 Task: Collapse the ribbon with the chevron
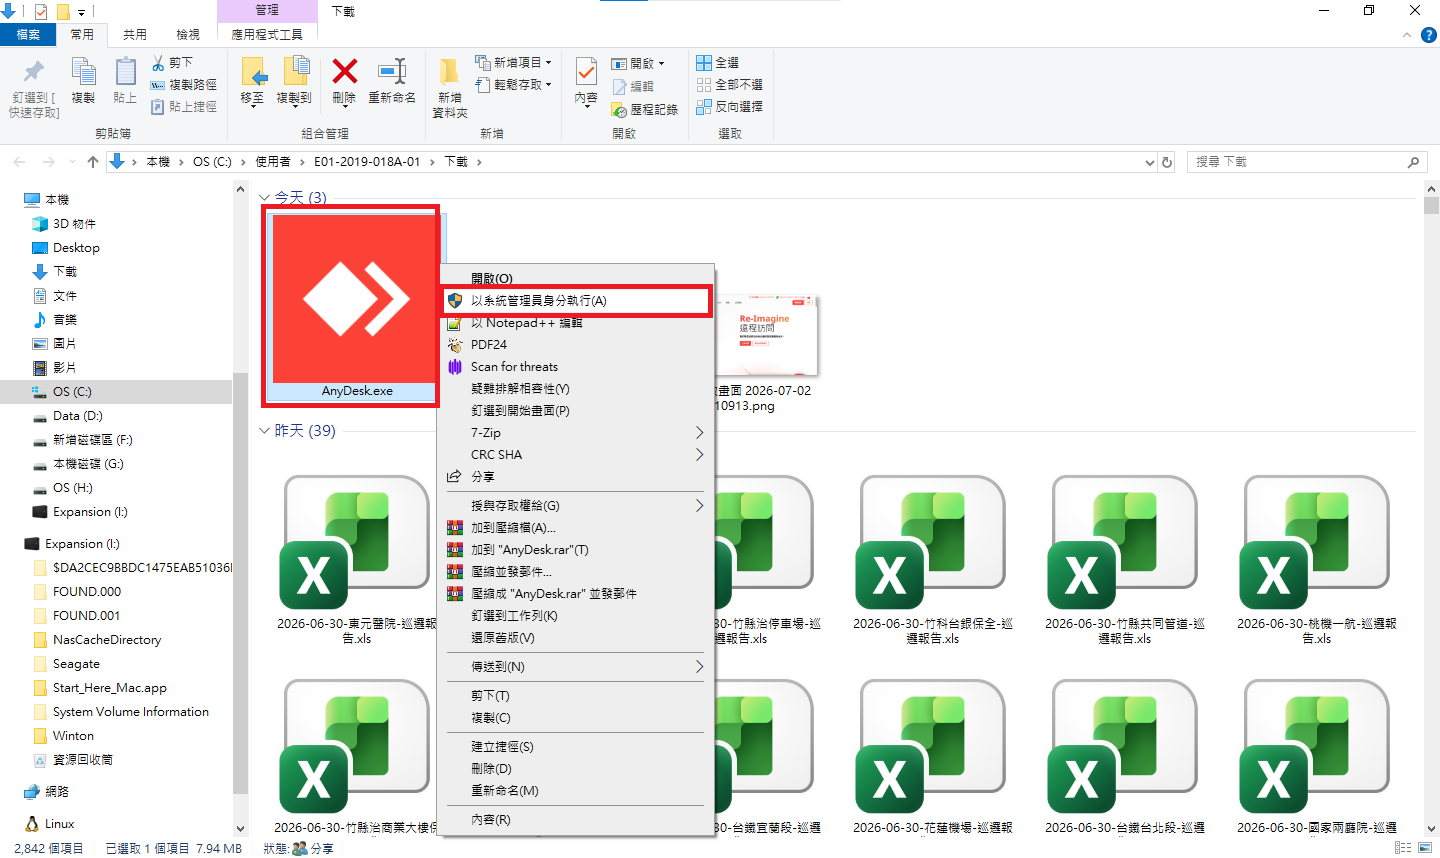click(1407, 34)
